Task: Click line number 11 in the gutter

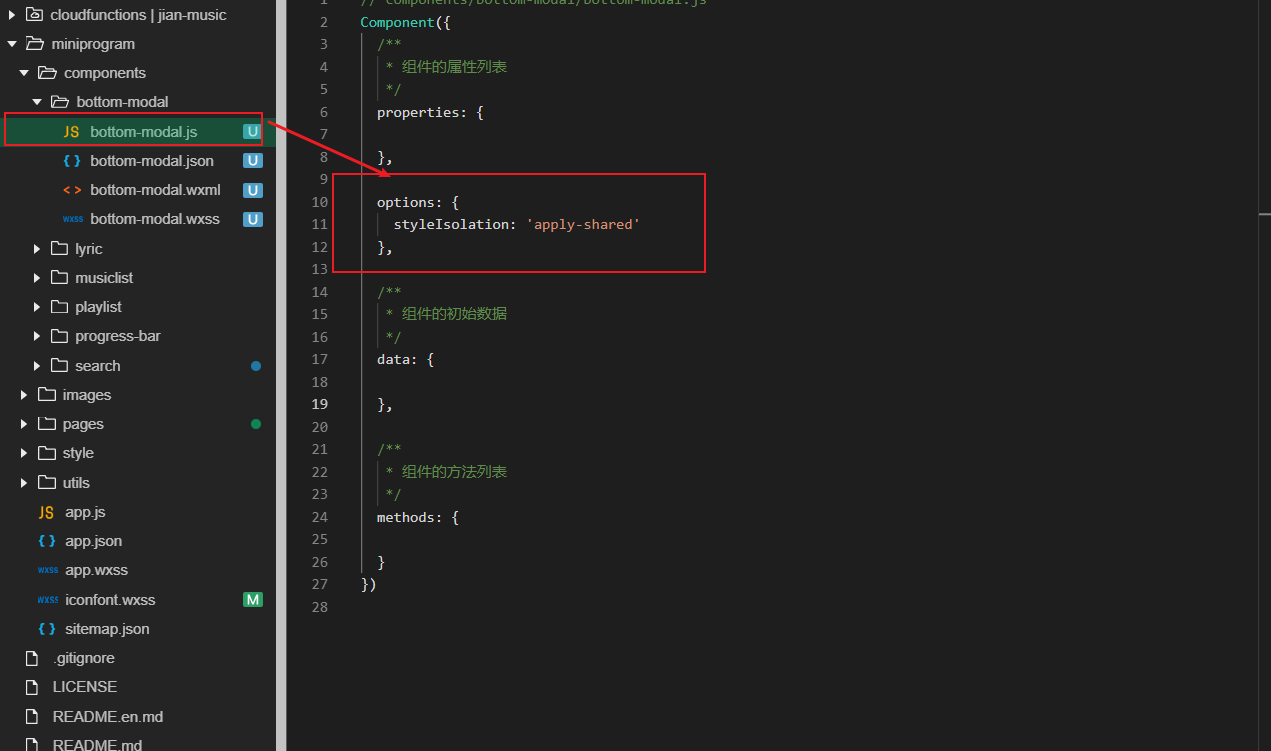Action: pos(319,224)
